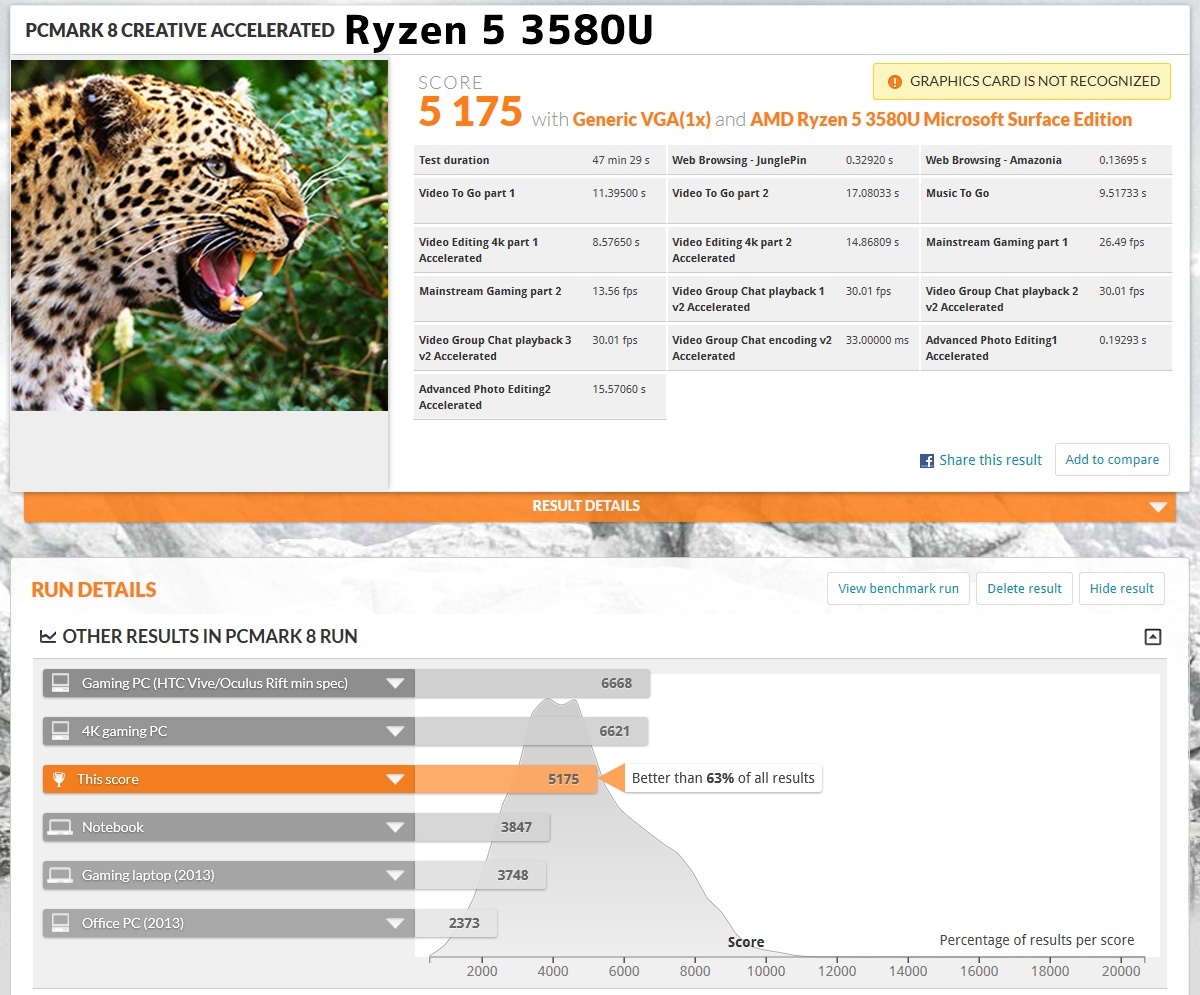Image resolution: width=1200 pixels, height=995 pixels.
Task: Click Video Editing 4k part 2 Accelerated label
Action: pos(732,250)
